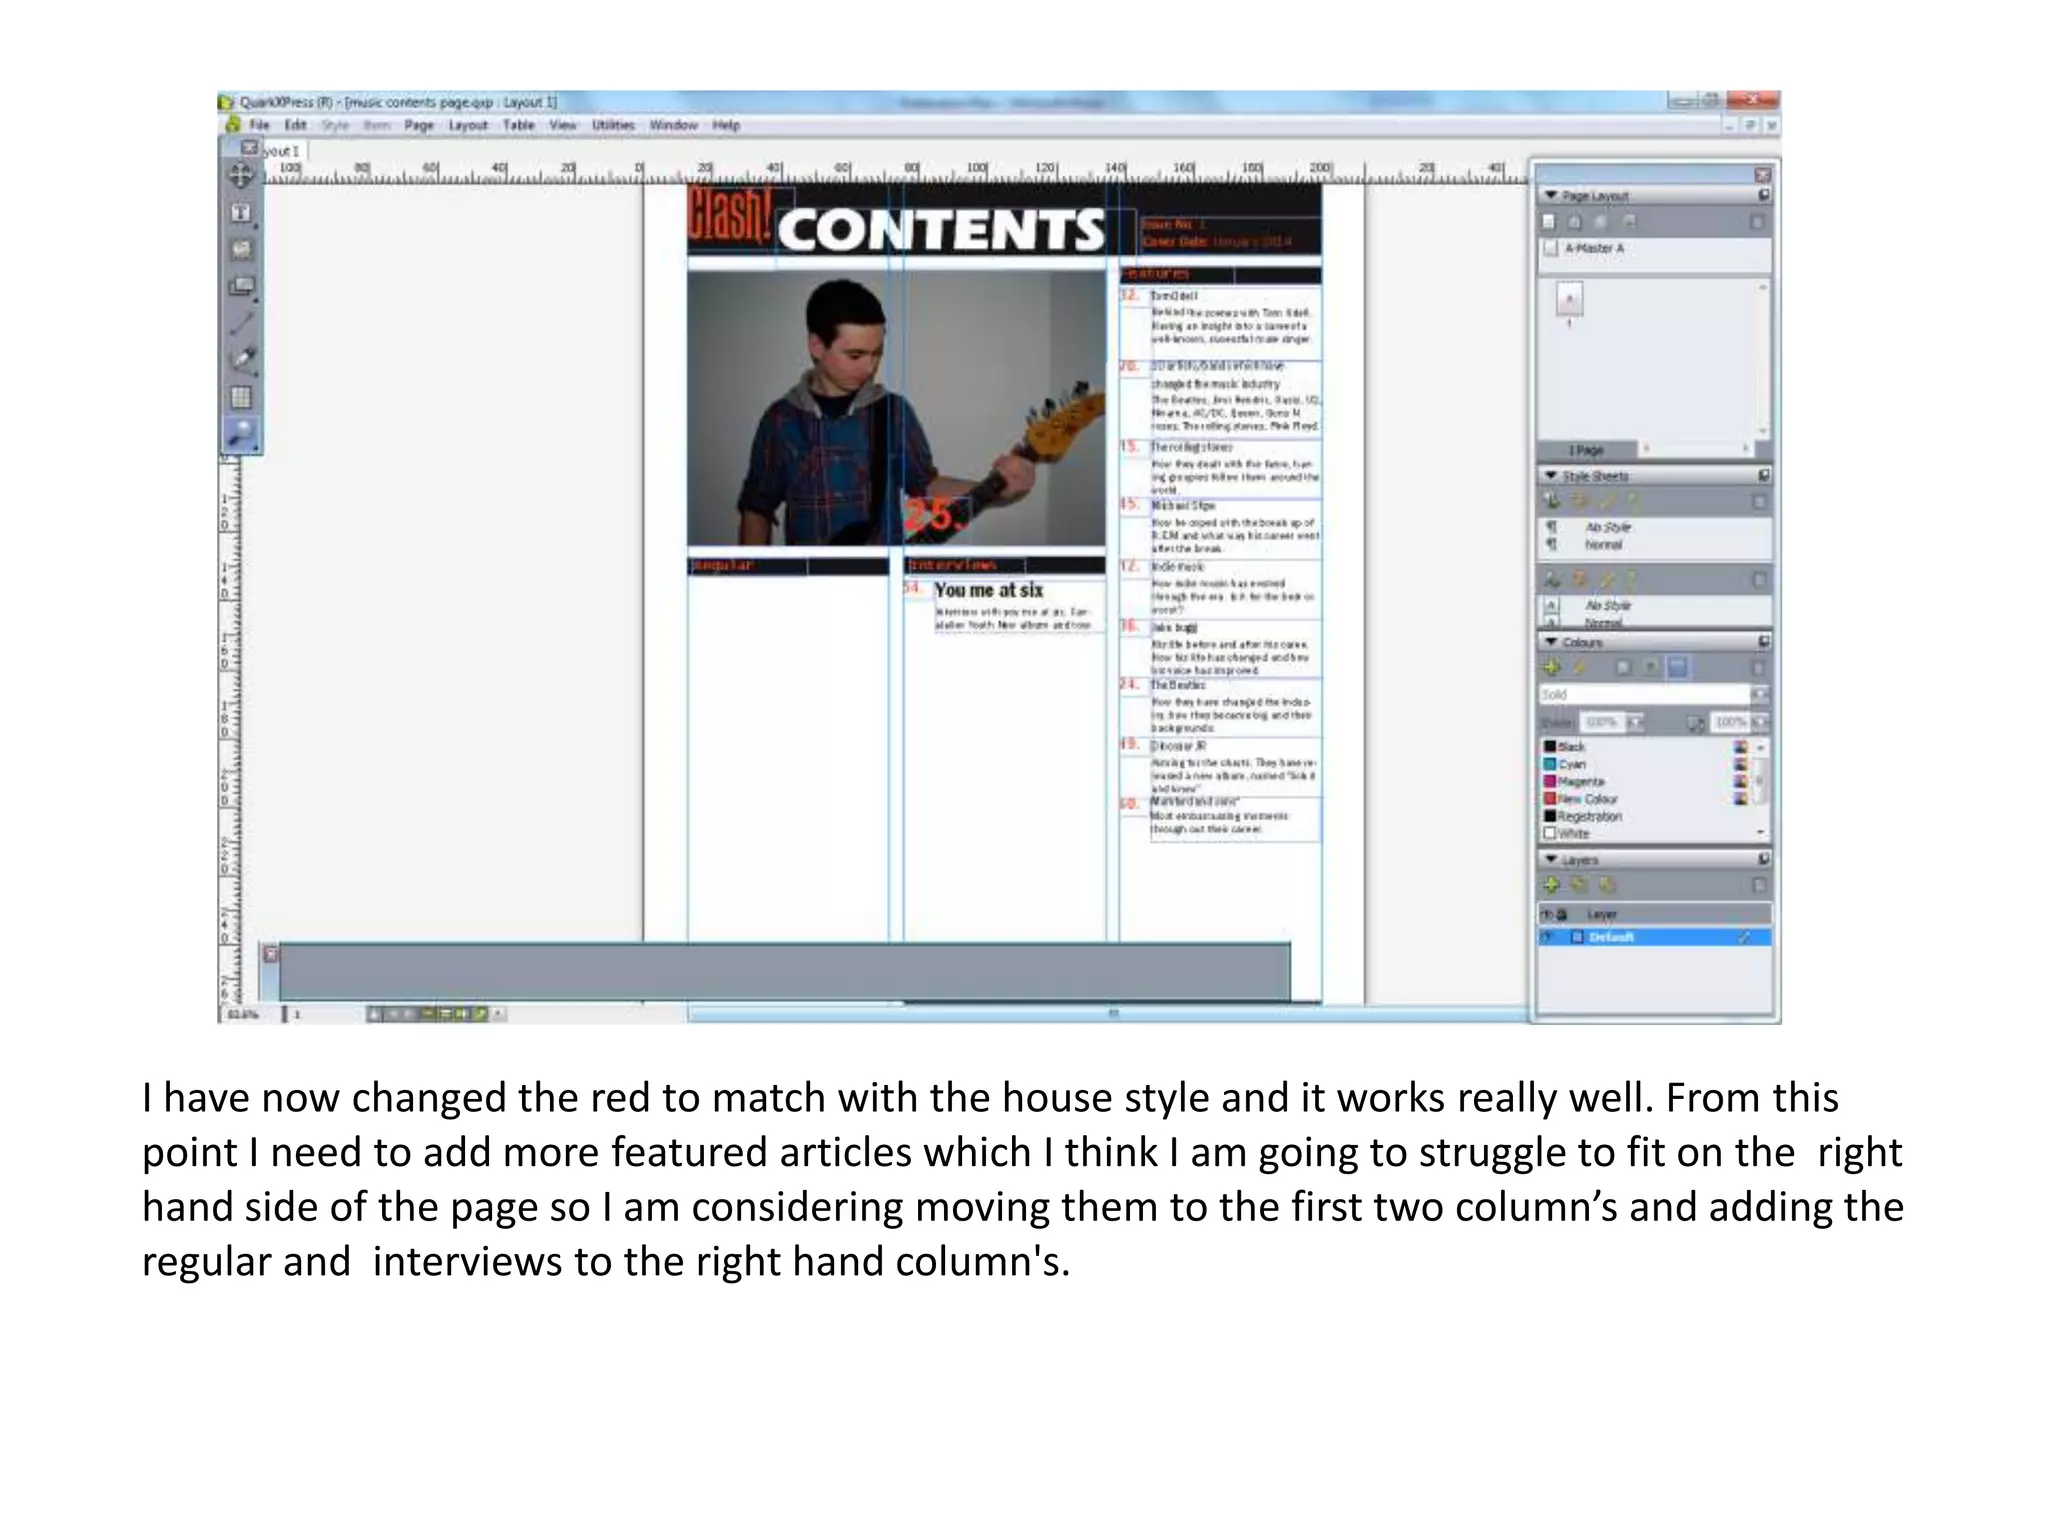Click the zoom percentage field in status bar
The height and width of the screenshot is (1536, 2048).
point(243,1014)
